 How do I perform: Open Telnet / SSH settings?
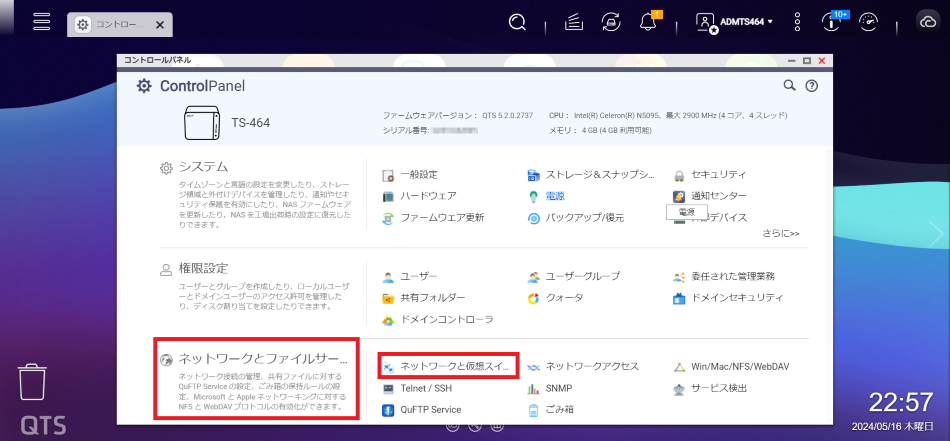click(x=417, y=388)
